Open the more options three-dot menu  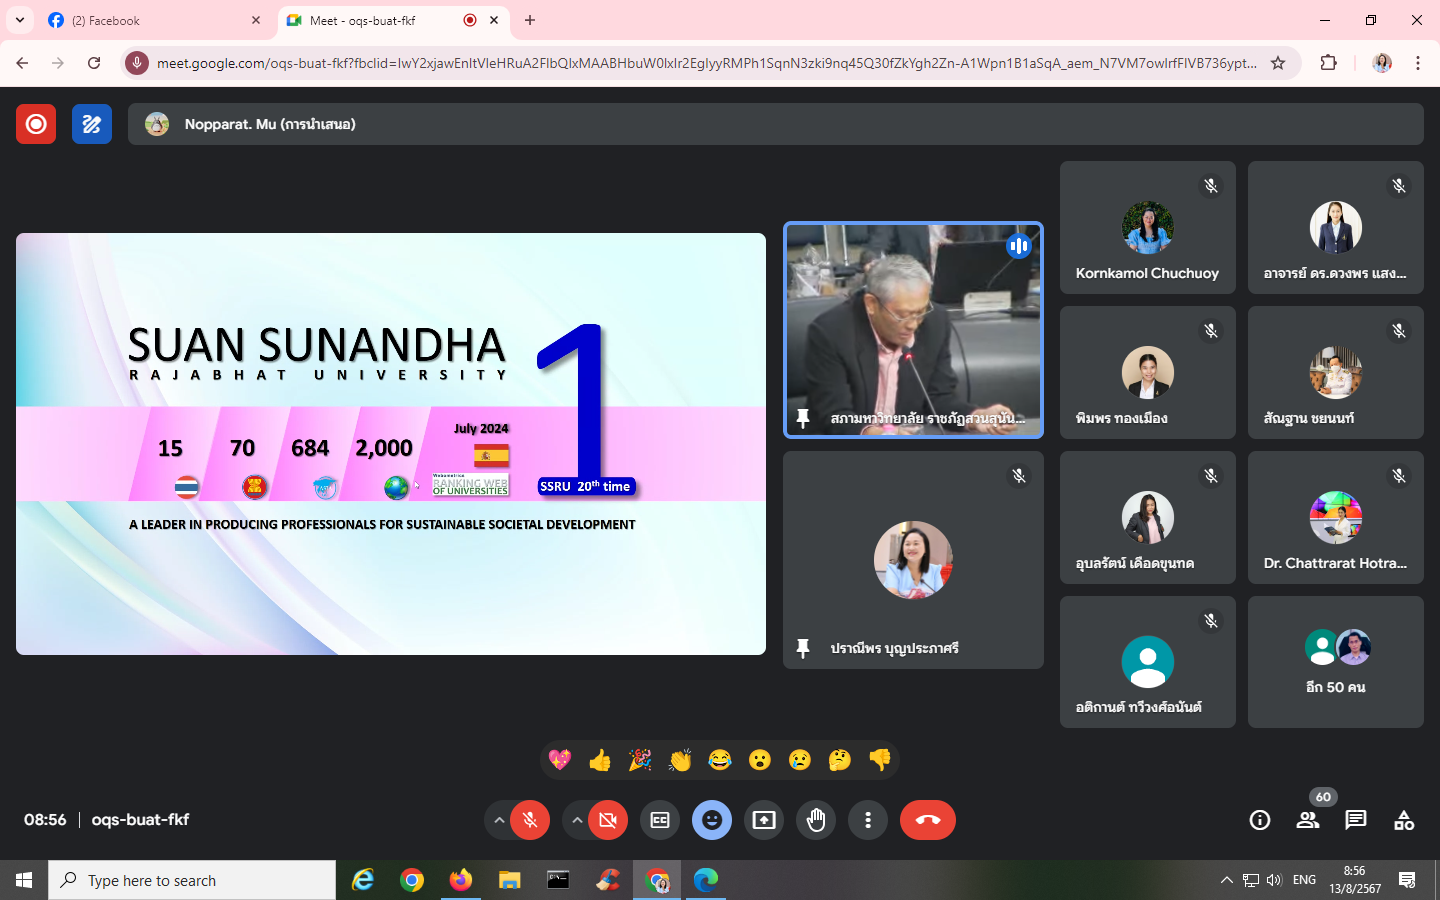868,820
